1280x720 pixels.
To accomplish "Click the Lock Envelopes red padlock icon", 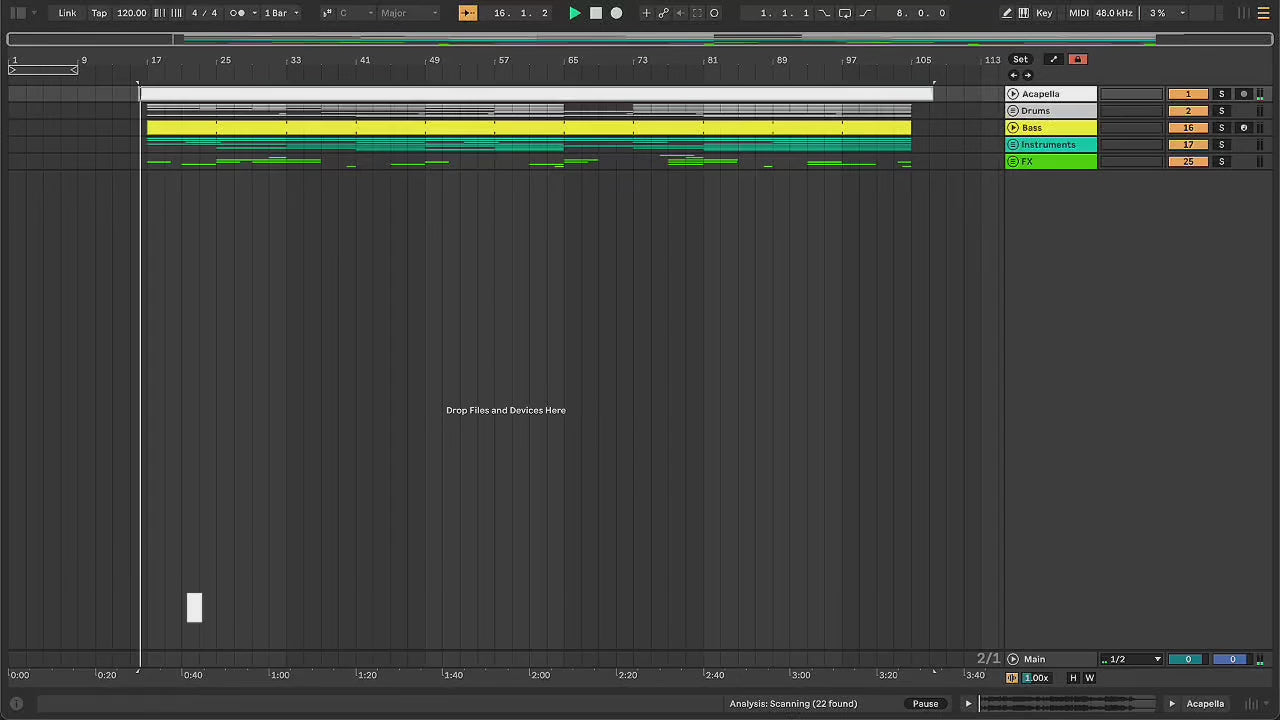I will (x=1077, y=59).
